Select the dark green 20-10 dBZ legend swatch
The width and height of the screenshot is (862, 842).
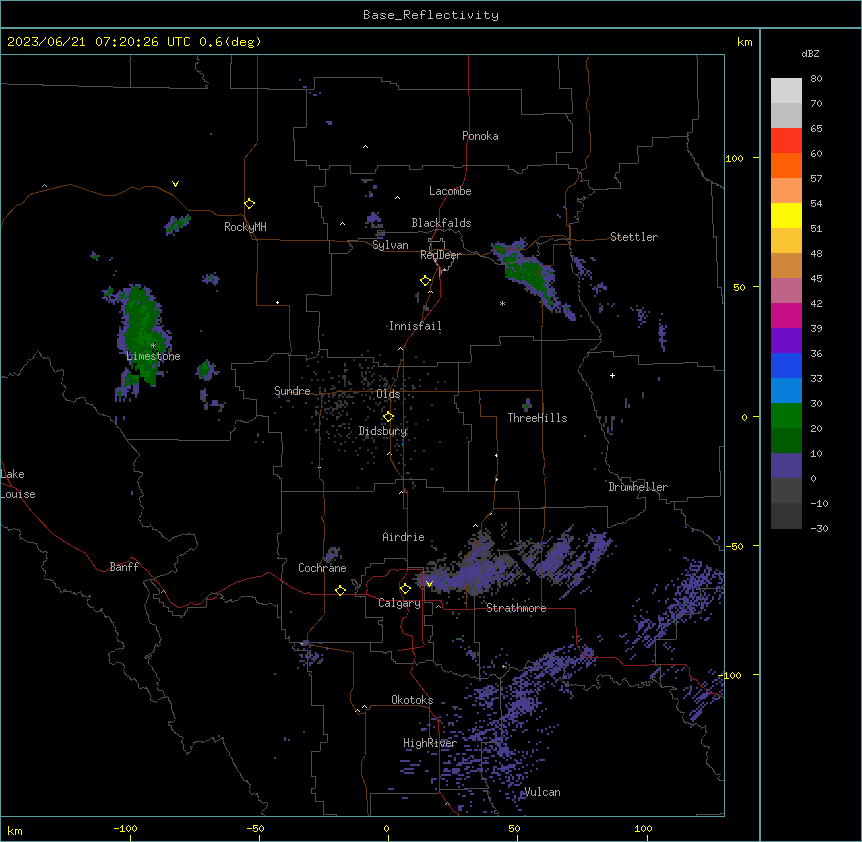tap(786, 441)
